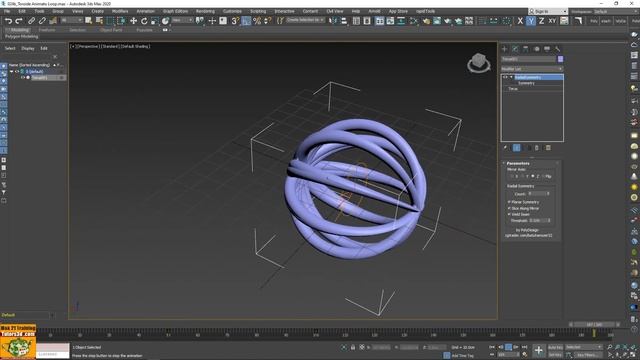Open the Rendering menu

tap(205, 11)
